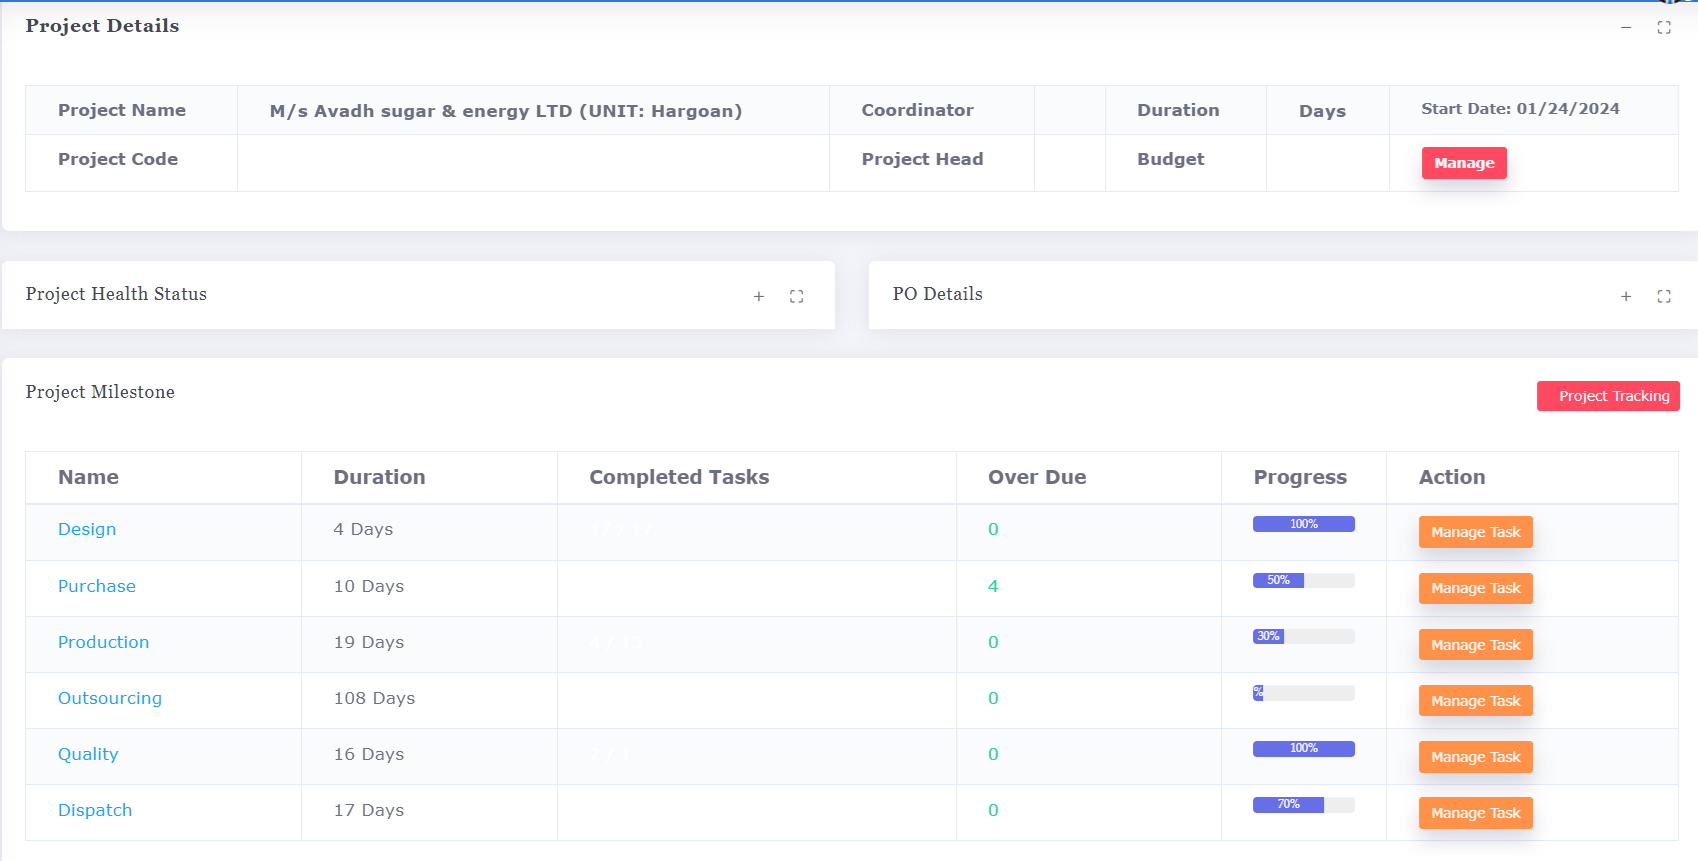Open the Production milestone link

103,642
